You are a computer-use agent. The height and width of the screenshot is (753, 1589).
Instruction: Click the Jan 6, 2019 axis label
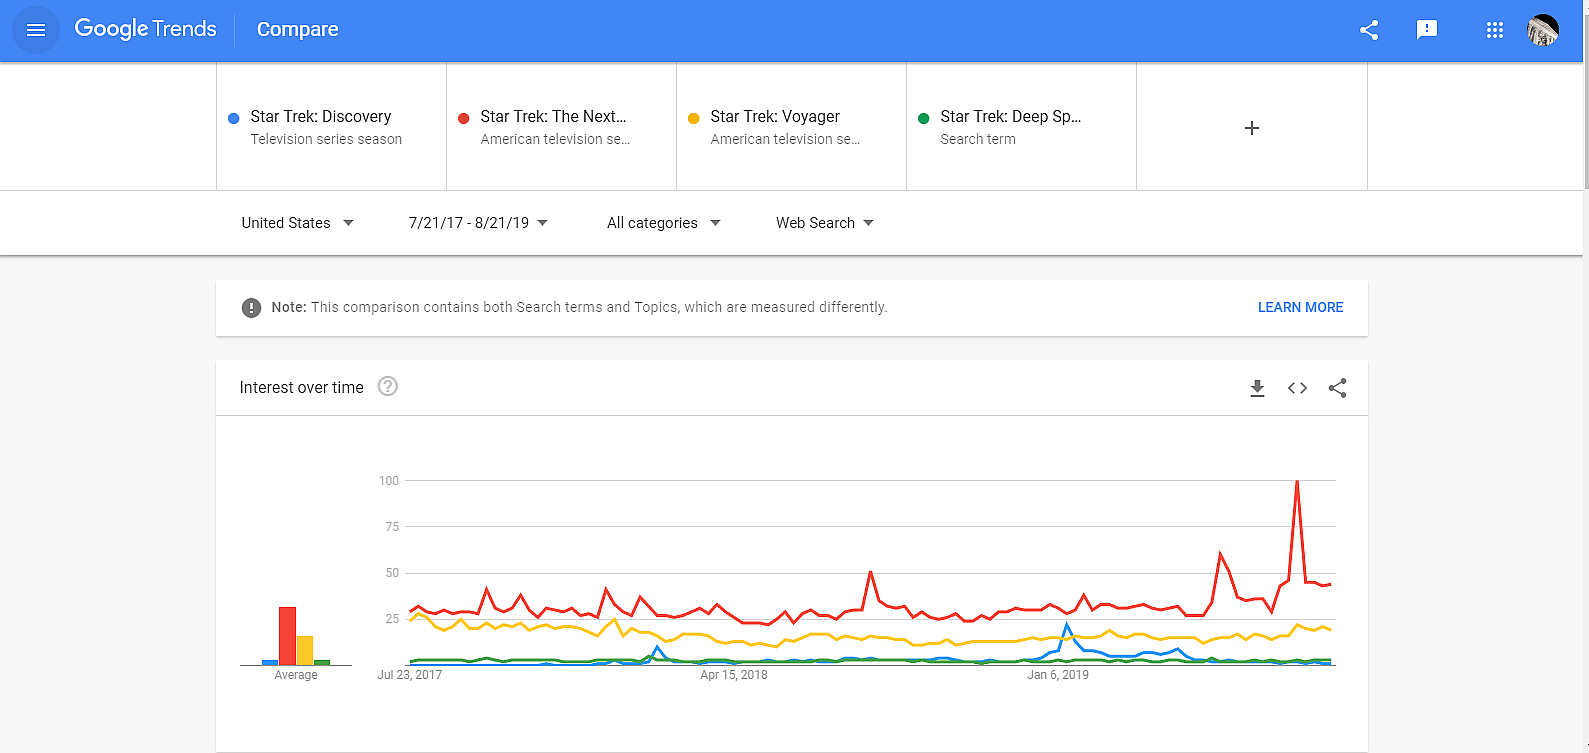pos(1058,675)
